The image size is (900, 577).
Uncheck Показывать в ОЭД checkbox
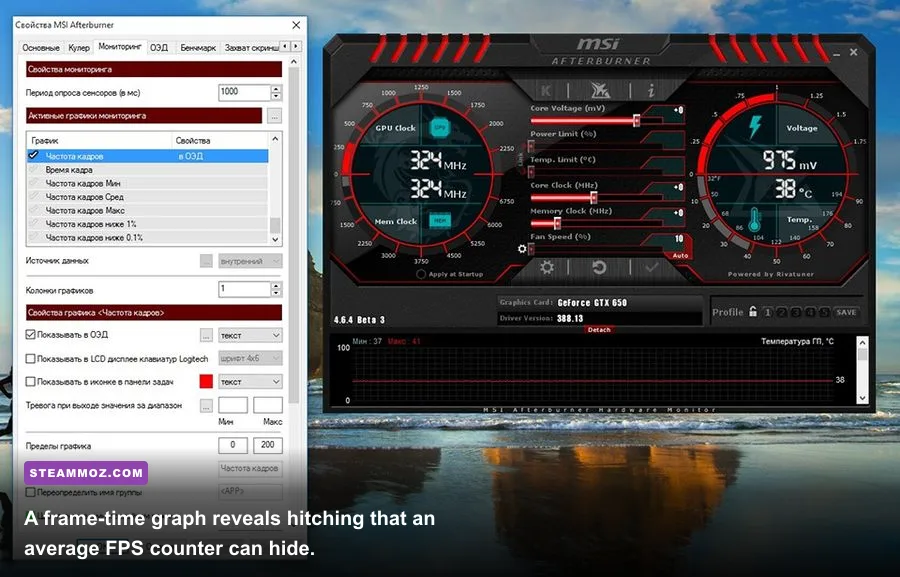coord(30,334)
